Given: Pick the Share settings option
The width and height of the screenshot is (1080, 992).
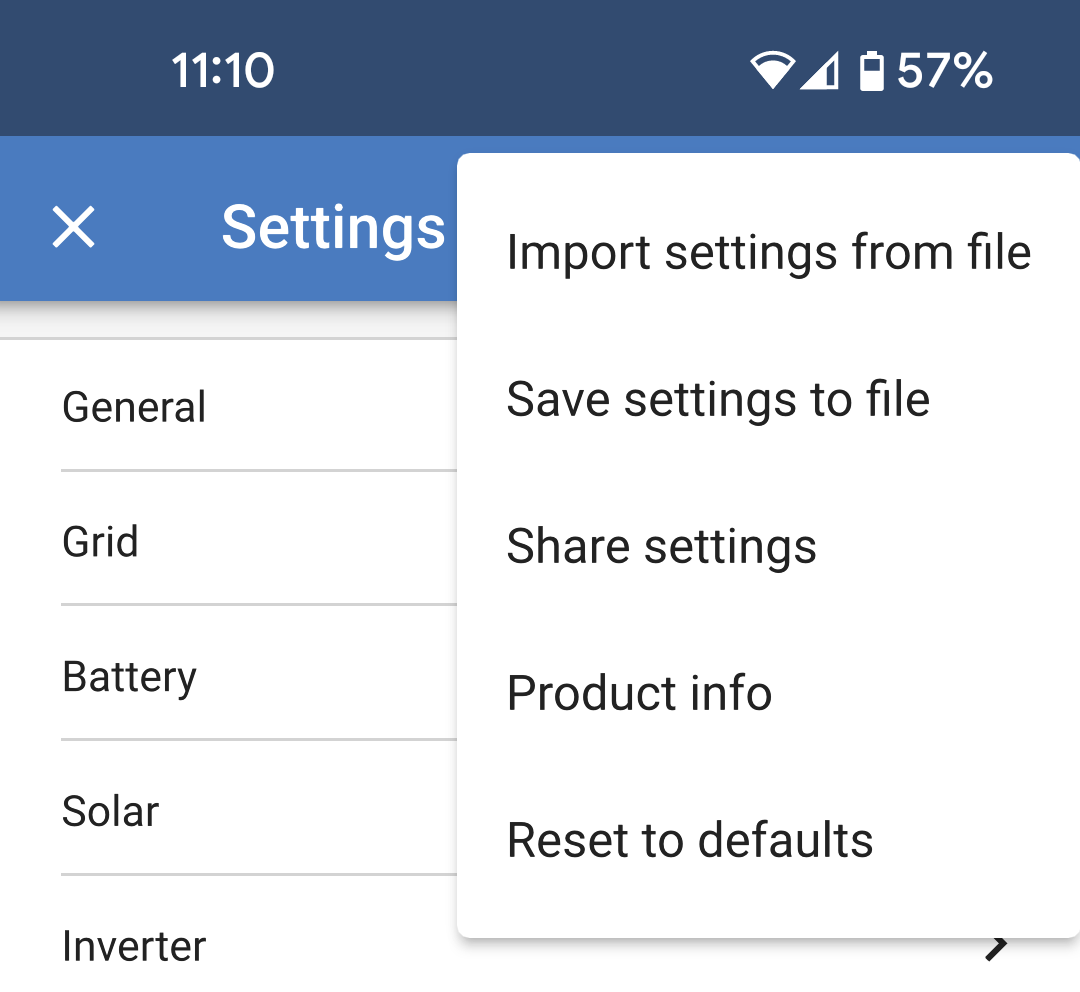Looking at the screenshot, I should (x=661, y=546).
